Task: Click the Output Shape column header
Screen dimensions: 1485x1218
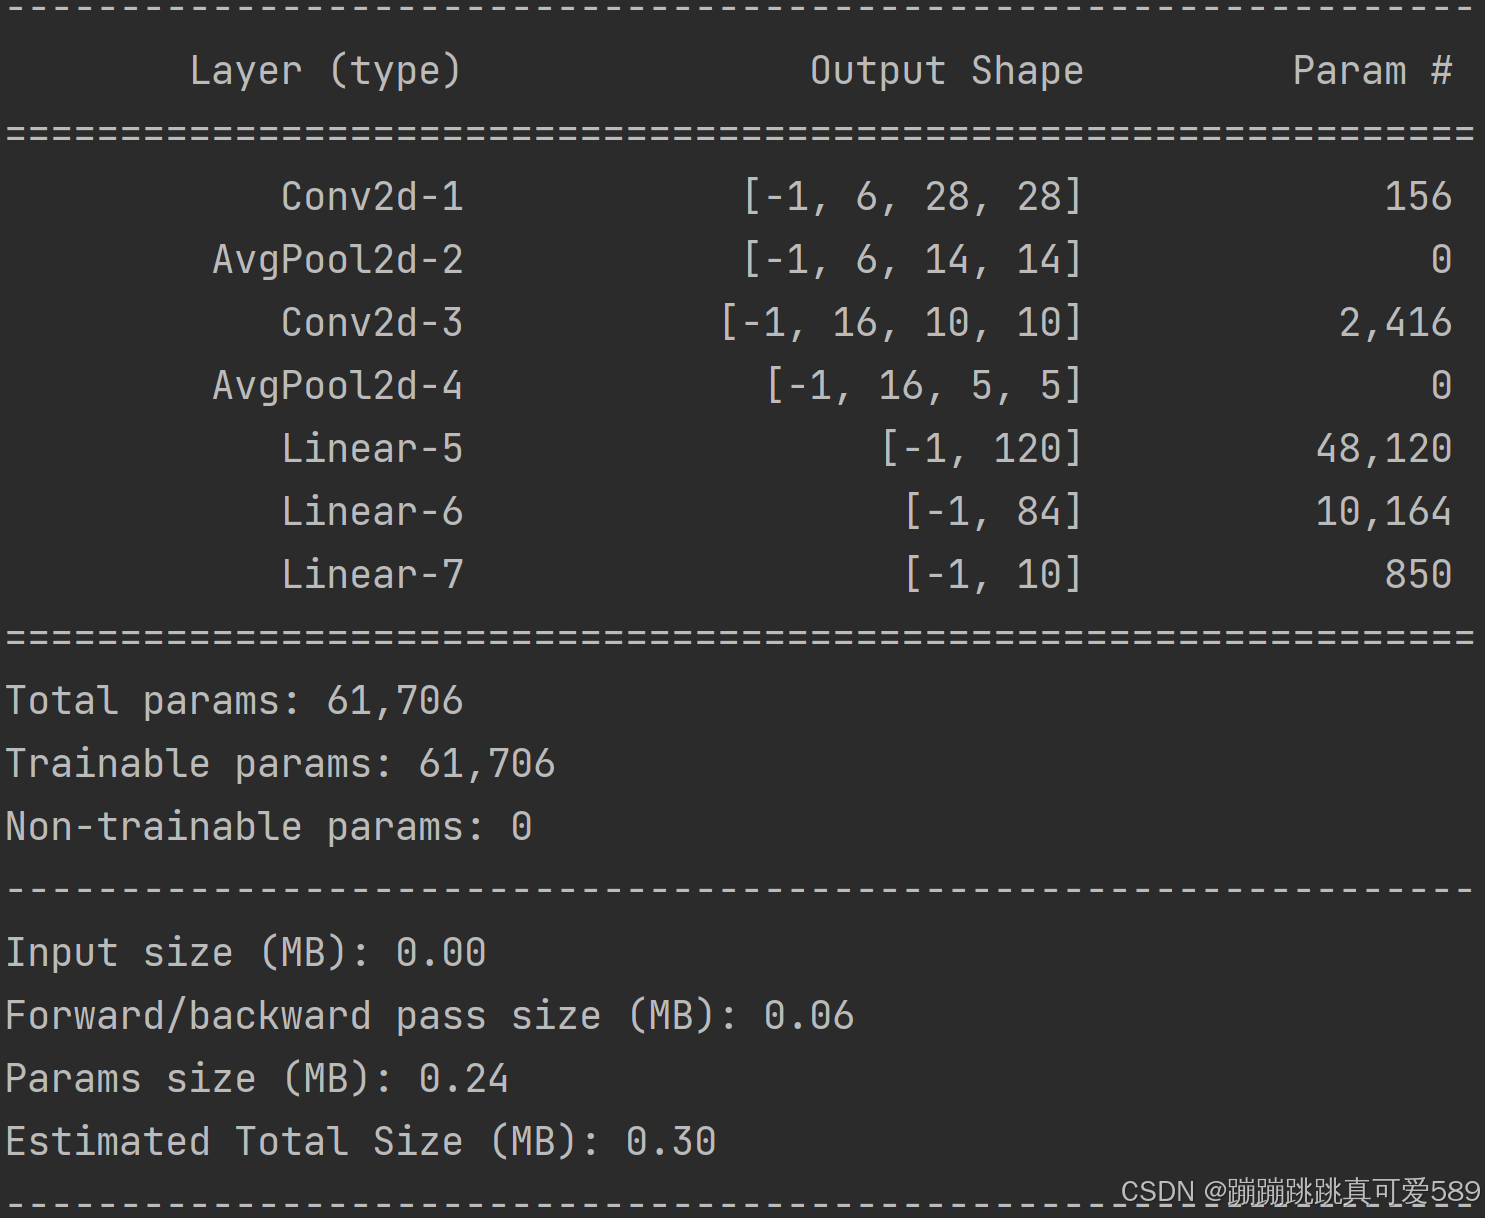Action: (x=946, y=70)
